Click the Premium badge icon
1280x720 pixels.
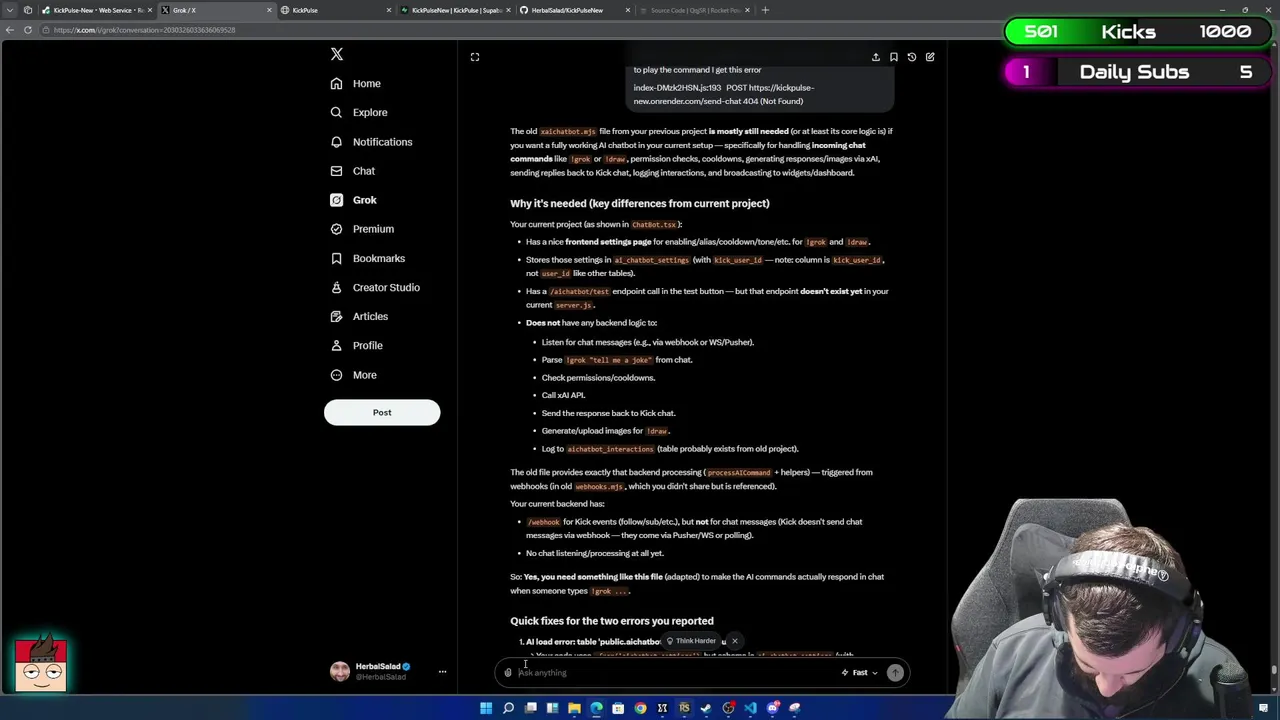click(336, 229)
